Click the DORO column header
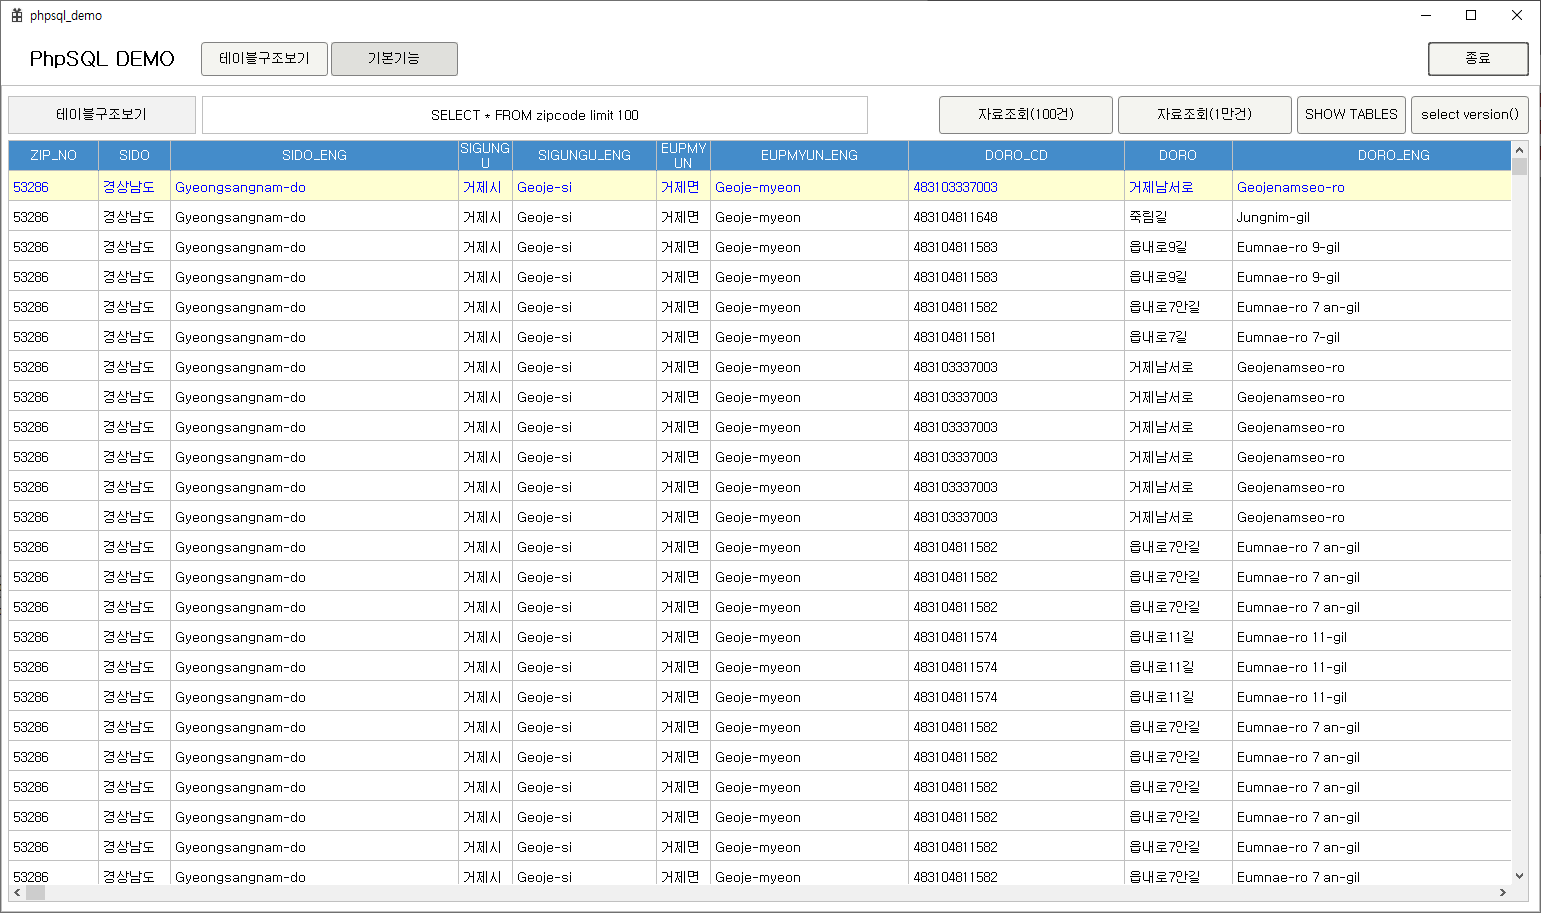This screenshot has width=1541, height=913. [1178, 156]
